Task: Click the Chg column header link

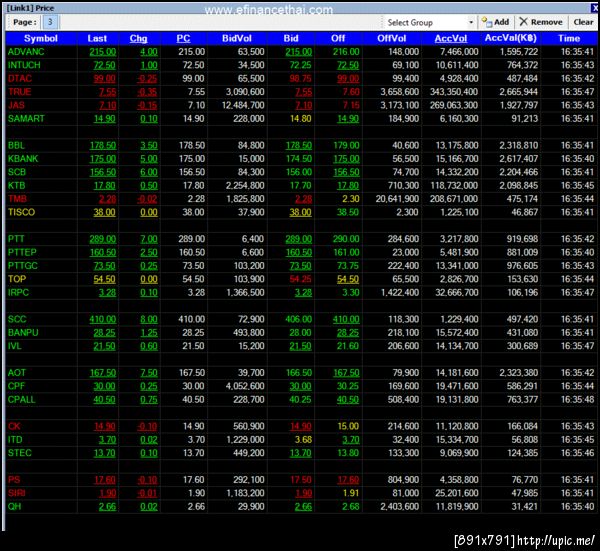Action: coord(138,38)
